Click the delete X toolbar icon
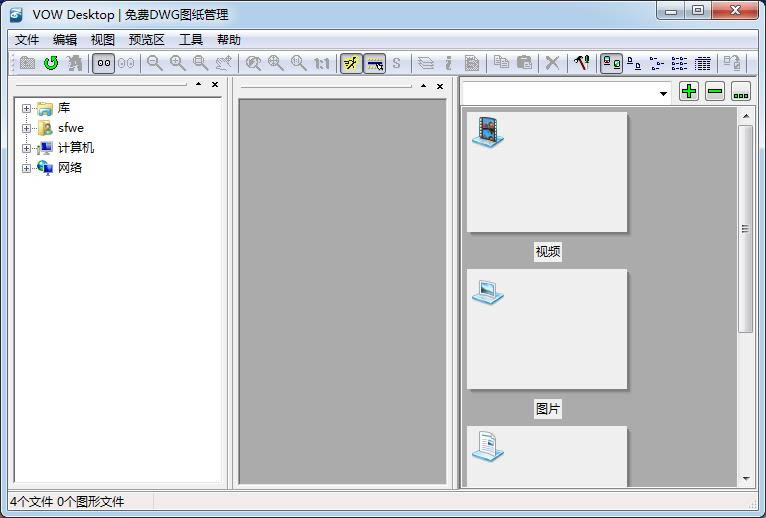 (x=553, y=63)
